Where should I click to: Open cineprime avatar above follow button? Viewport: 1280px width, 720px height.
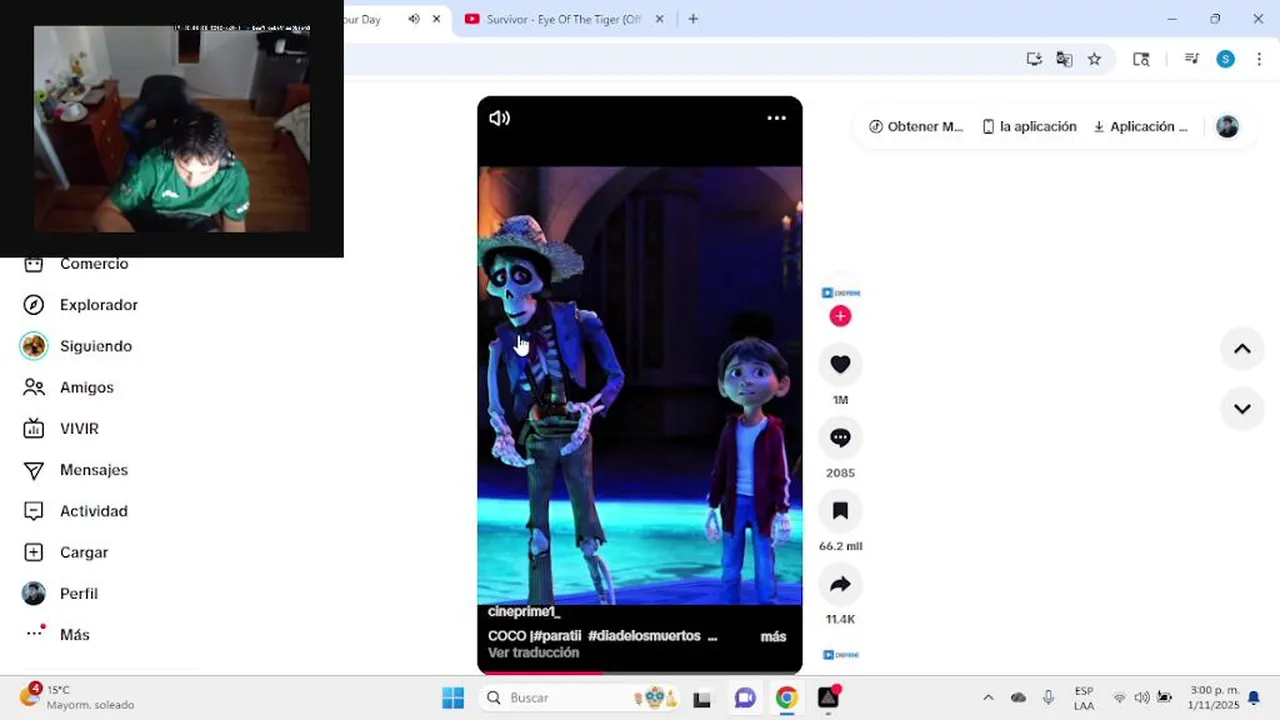(x=840, y=293)
